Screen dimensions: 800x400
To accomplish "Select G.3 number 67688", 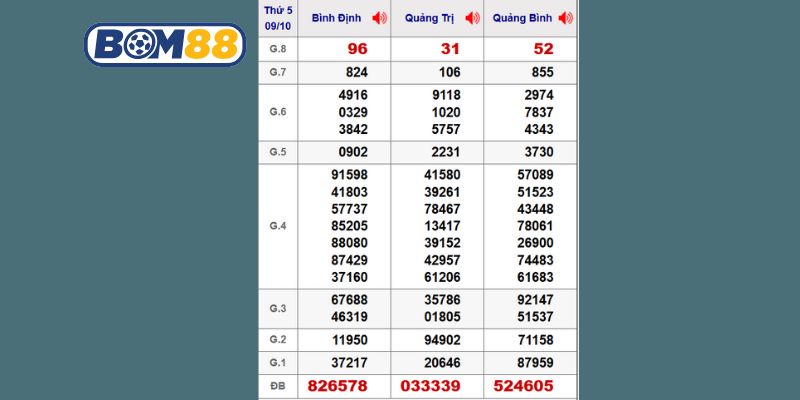I will point(349,299).
